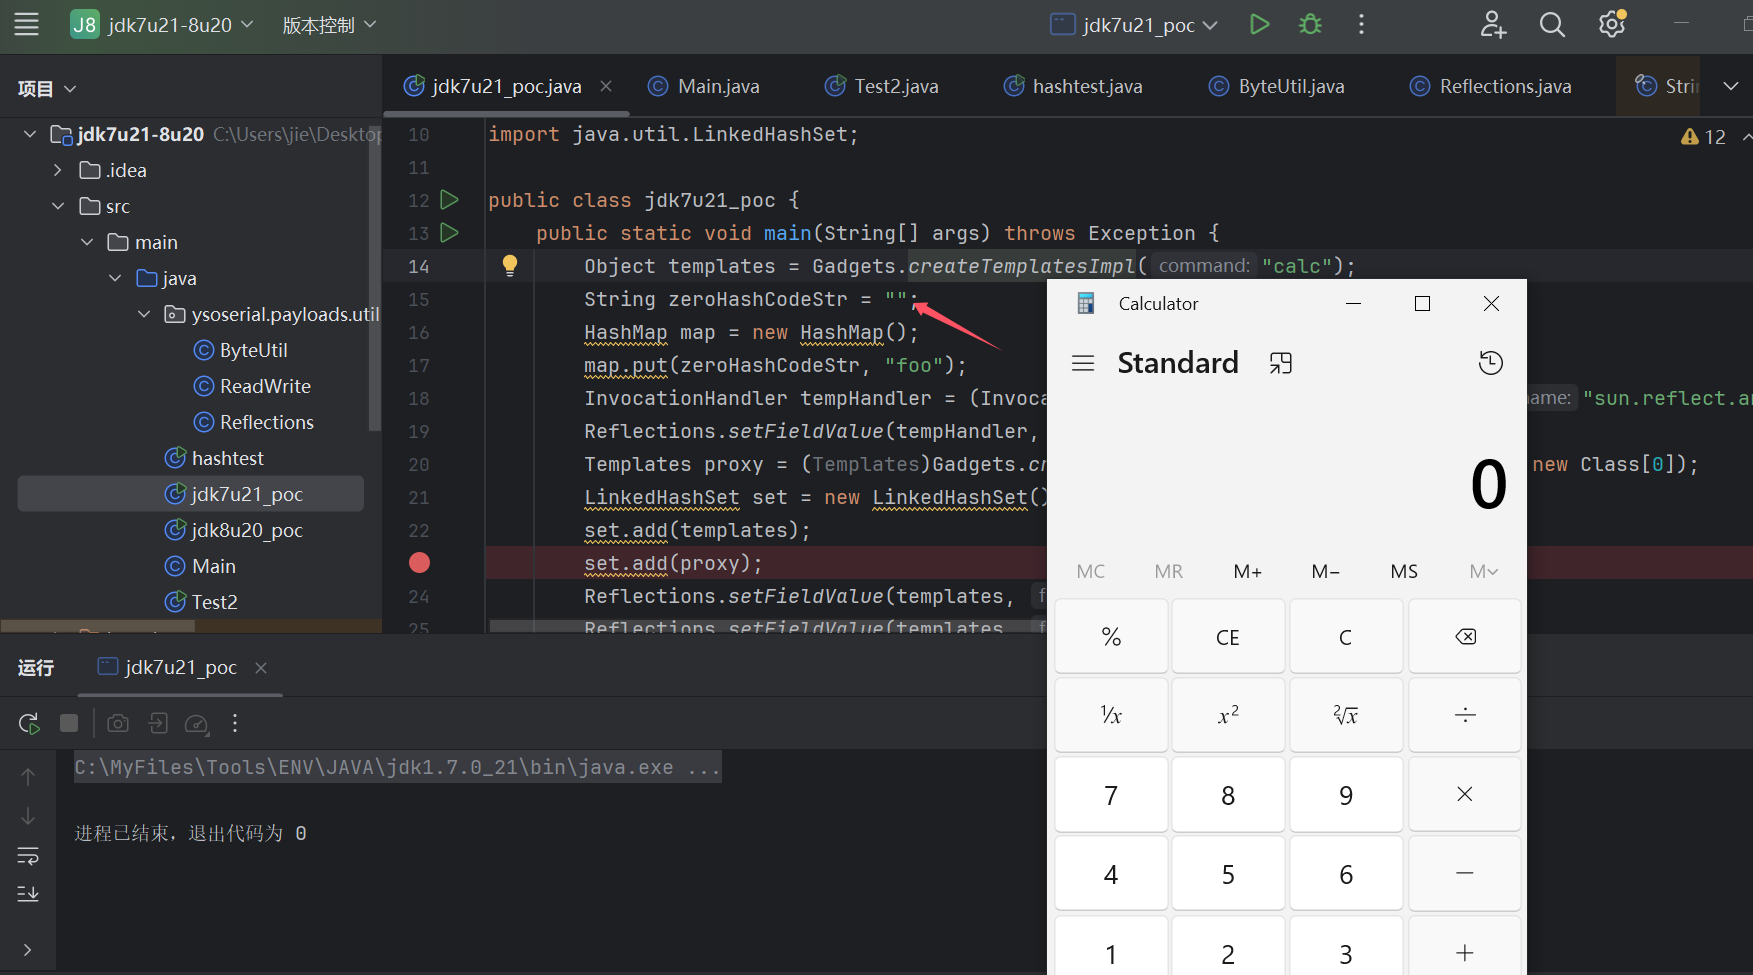Image resolution: width=1753 pixels, height=975 pixels.
Task: Click the Calculator x squared button
Action: click(1228, 715)
